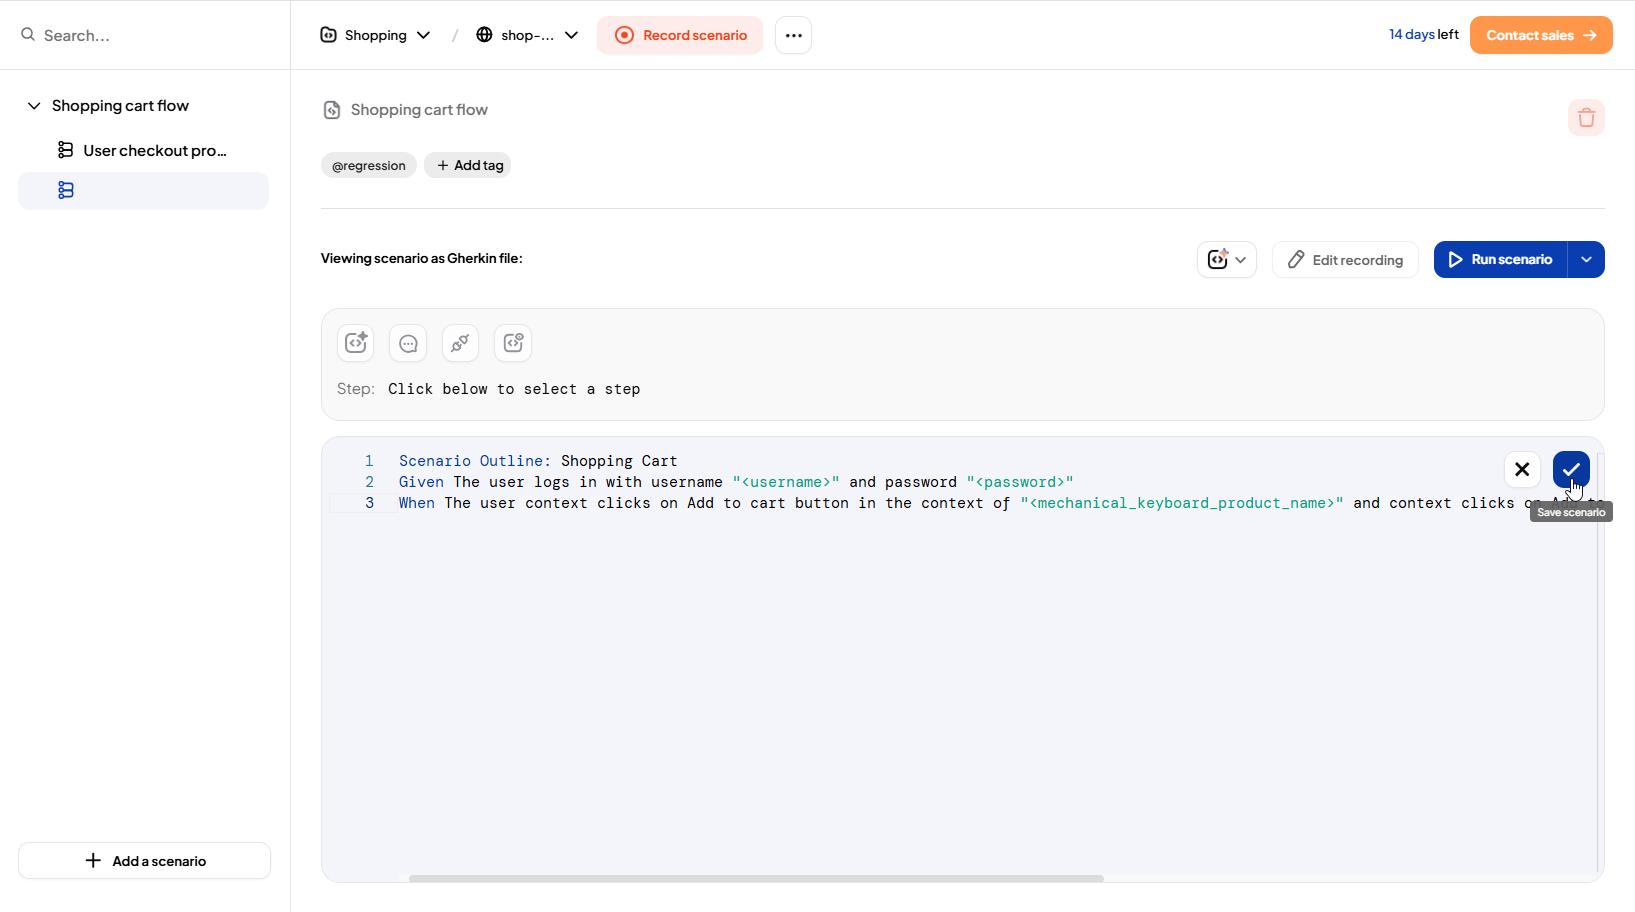Viewport: 1635px width, 912px height.
Task: Expand the Run scenario options arrow
Action: [x=1586, y=260]
